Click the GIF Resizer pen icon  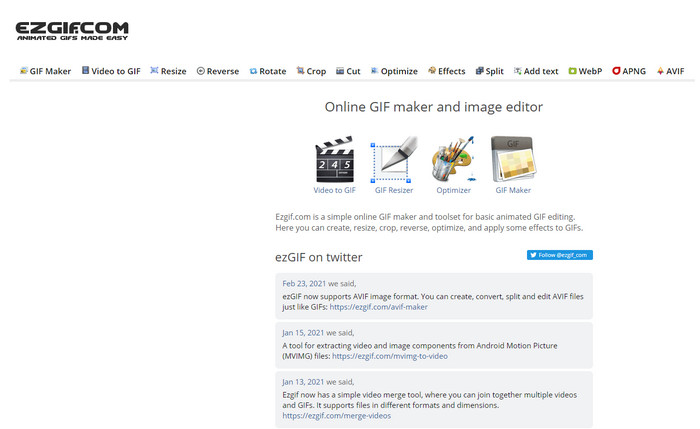(x=394, y=159)
